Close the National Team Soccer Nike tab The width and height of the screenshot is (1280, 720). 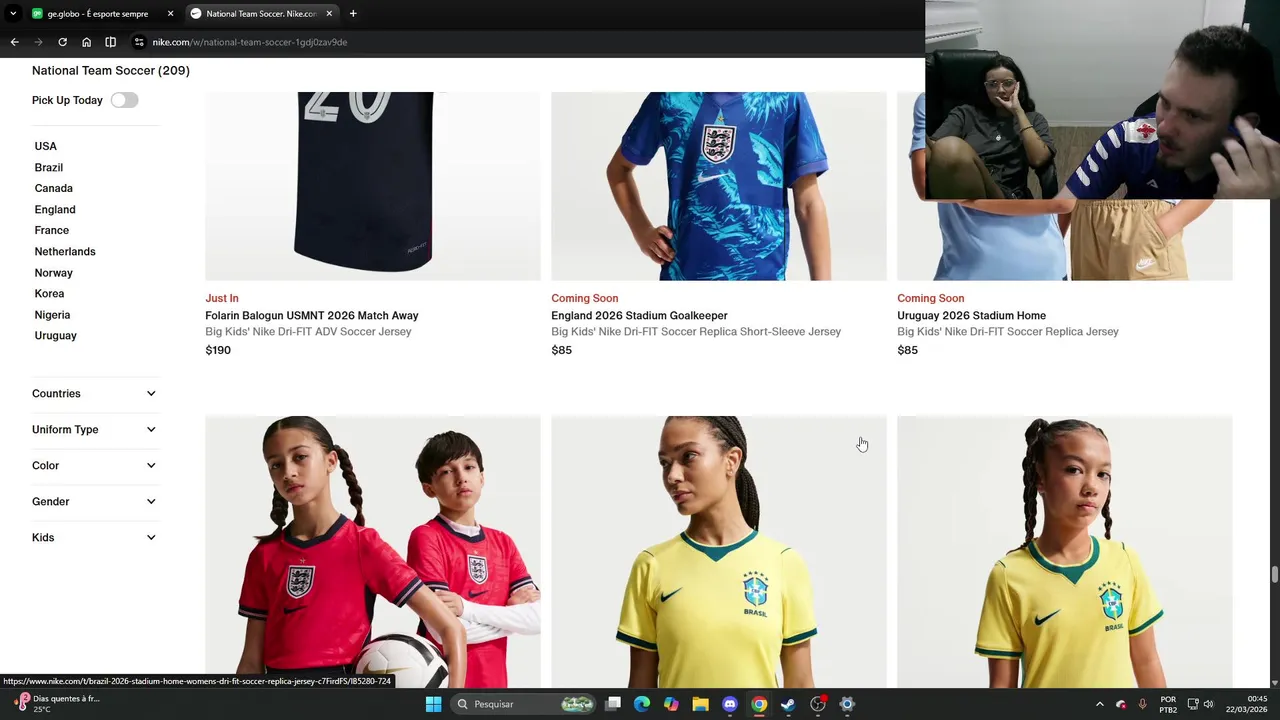[329, 14]
